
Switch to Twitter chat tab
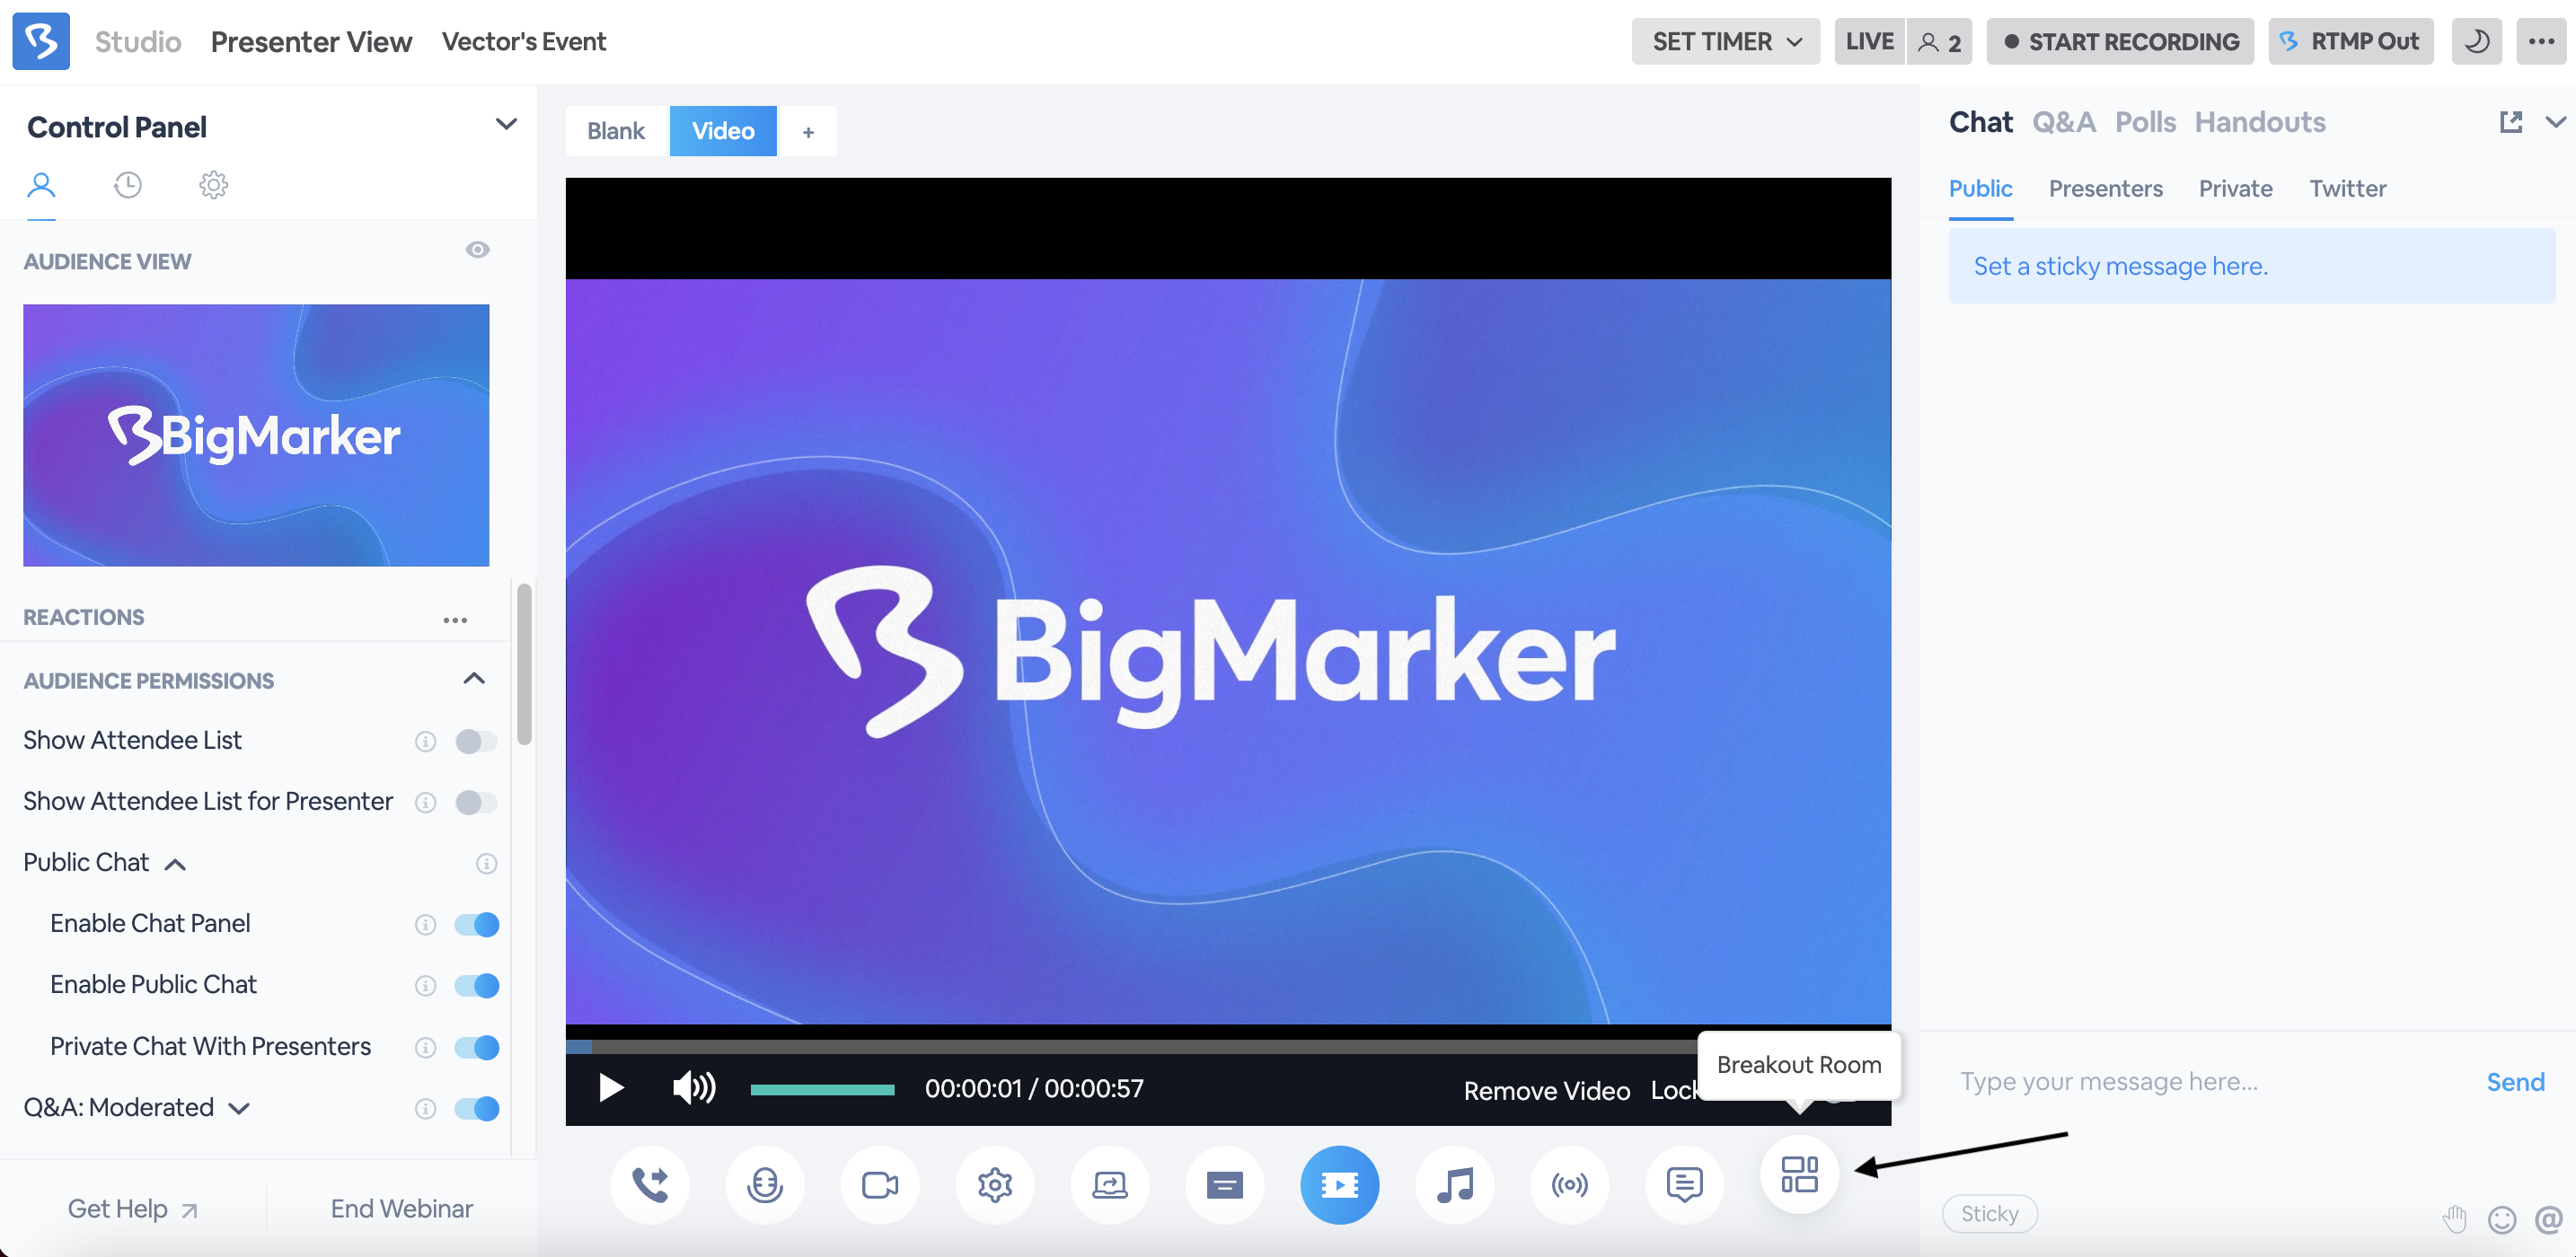click(2347, 188)
